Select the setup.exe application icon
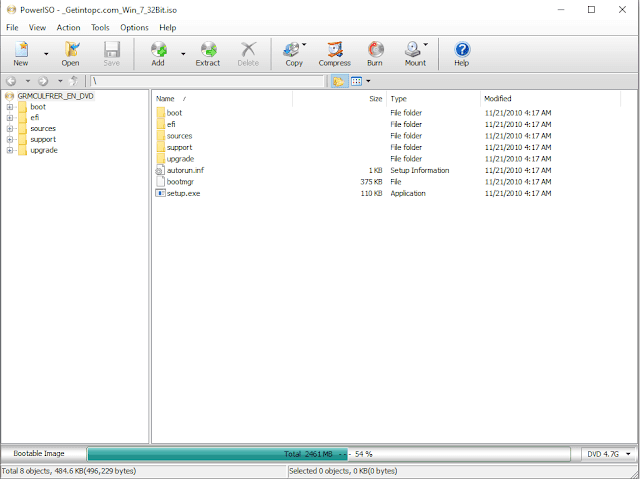640x479 pixels. (160, 193)
